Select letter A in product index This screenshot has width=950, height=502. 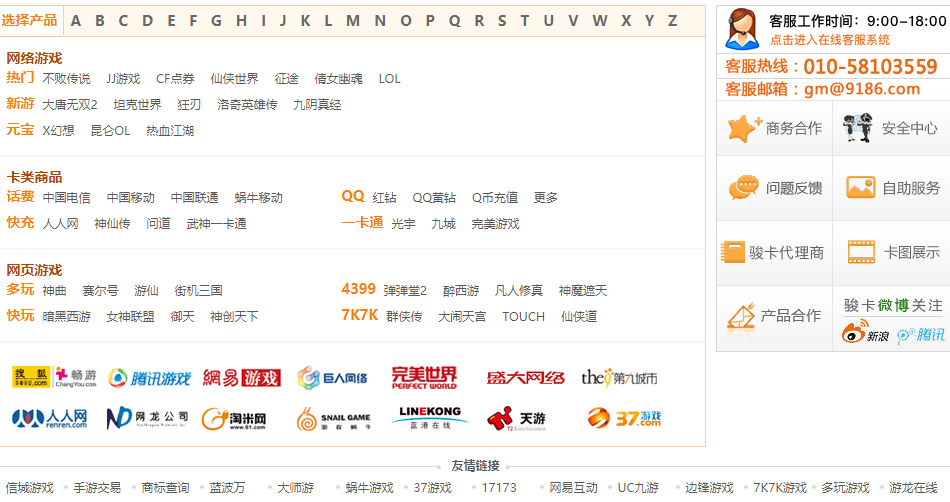pyautogui.click(x=76, y=21)
